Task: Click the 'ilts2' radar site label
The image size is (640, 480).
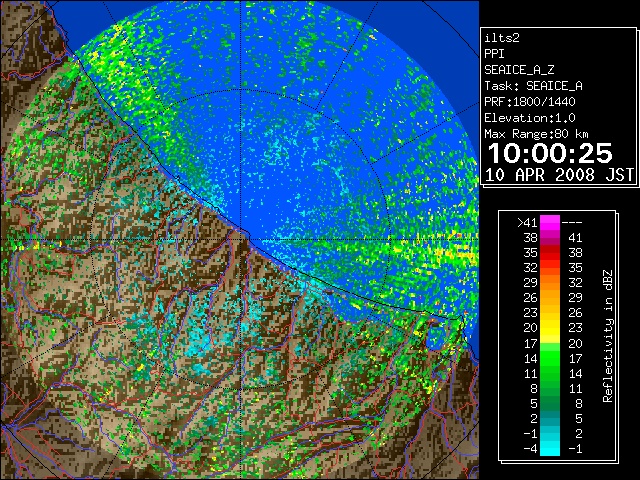Action: [502, 38]
